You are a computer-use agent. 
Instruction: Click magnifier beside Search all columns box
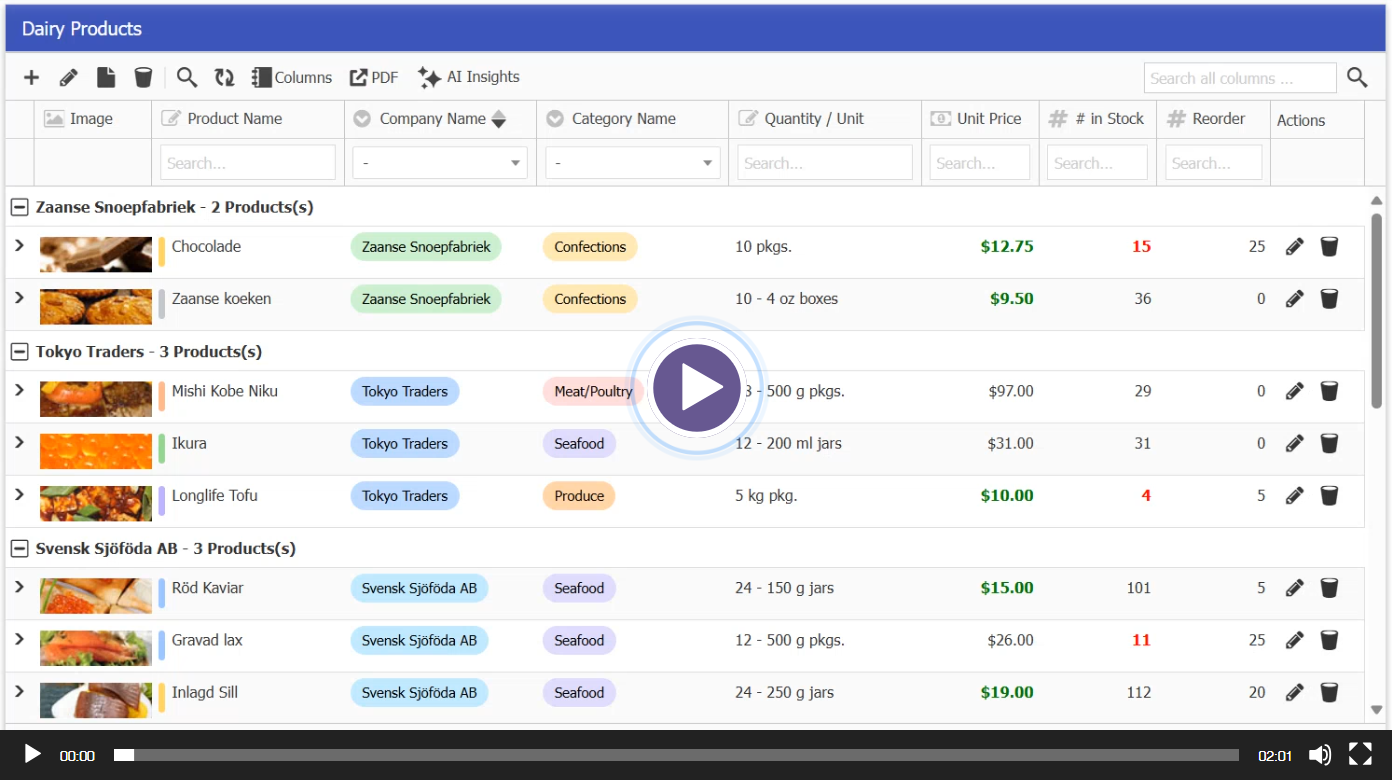(1357, 77)
